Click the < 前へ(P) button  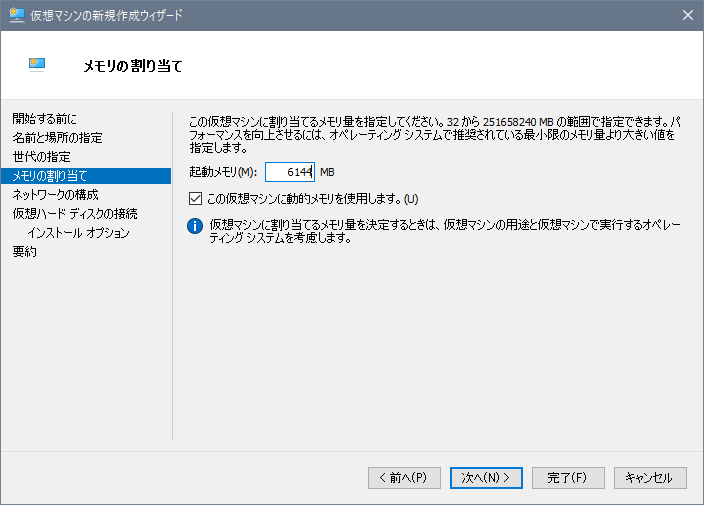pos(404,478)
